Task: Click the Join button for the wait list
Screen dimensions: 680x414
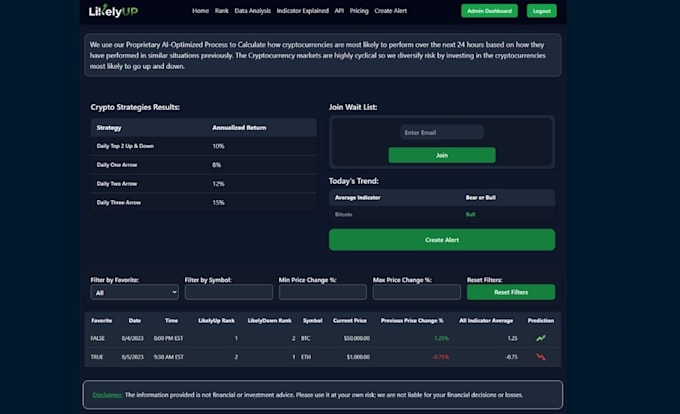Action: point(442,155)
